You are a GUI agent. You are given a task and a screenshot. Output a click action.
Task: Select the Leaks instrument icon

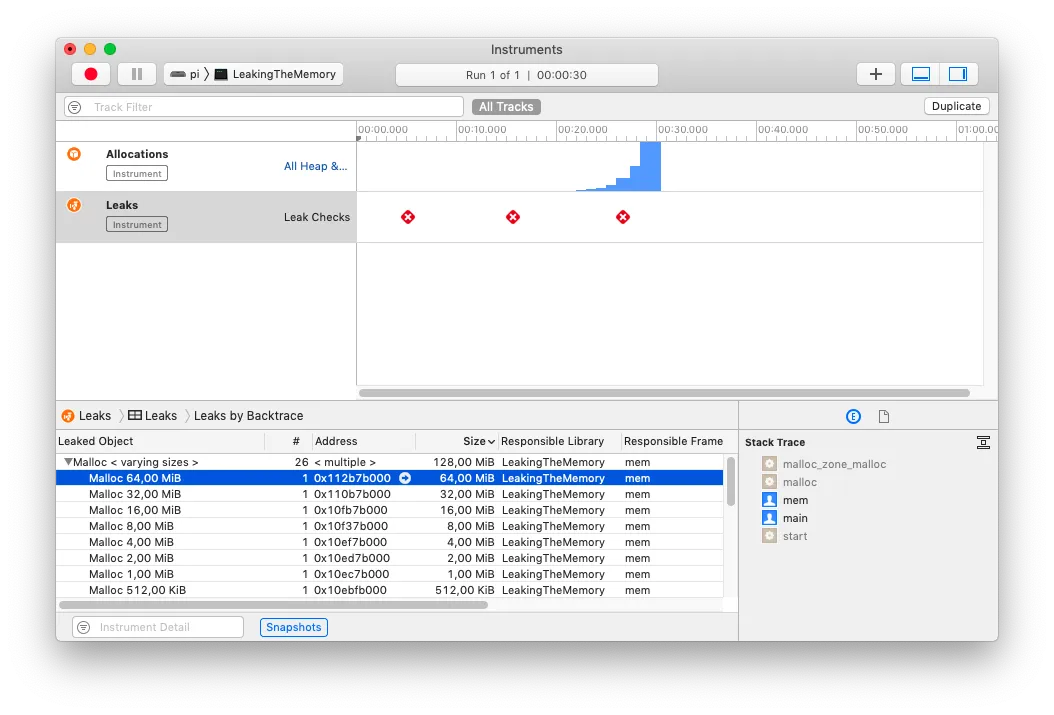coord(74,205)
